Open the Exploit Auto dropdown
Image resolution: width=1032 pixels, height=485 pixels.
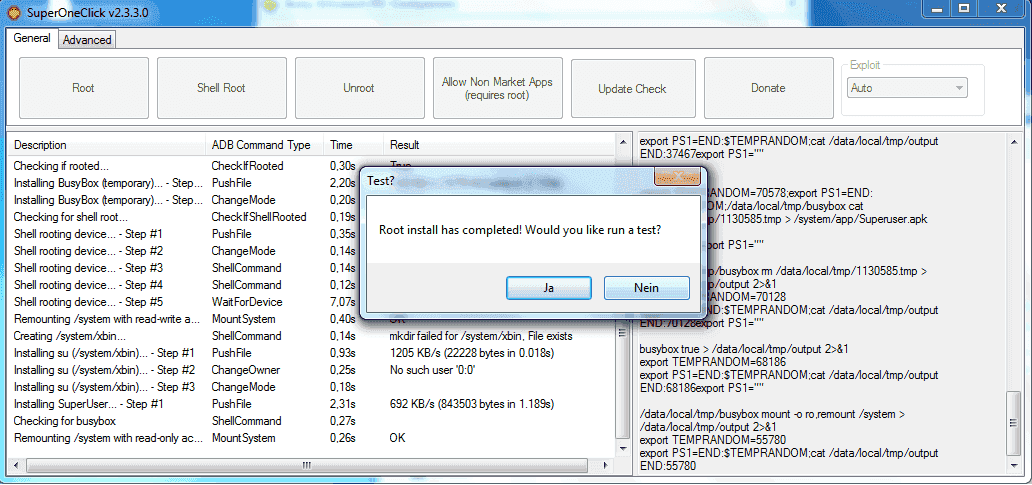(x=906, y=88)
